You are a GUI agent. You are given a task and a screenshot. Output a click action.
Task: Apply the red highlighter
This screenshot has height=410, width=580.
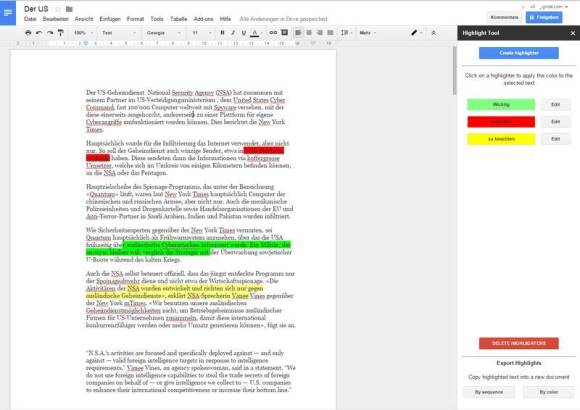click(501, 122)
